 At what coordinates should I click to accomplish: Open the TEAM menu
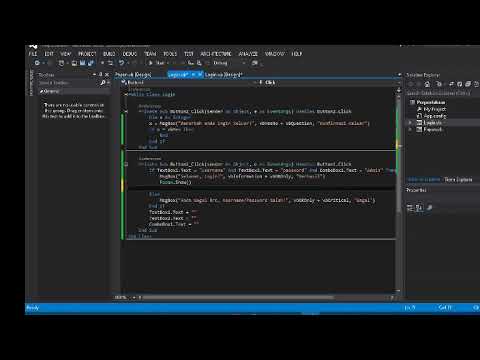[150, 54]
